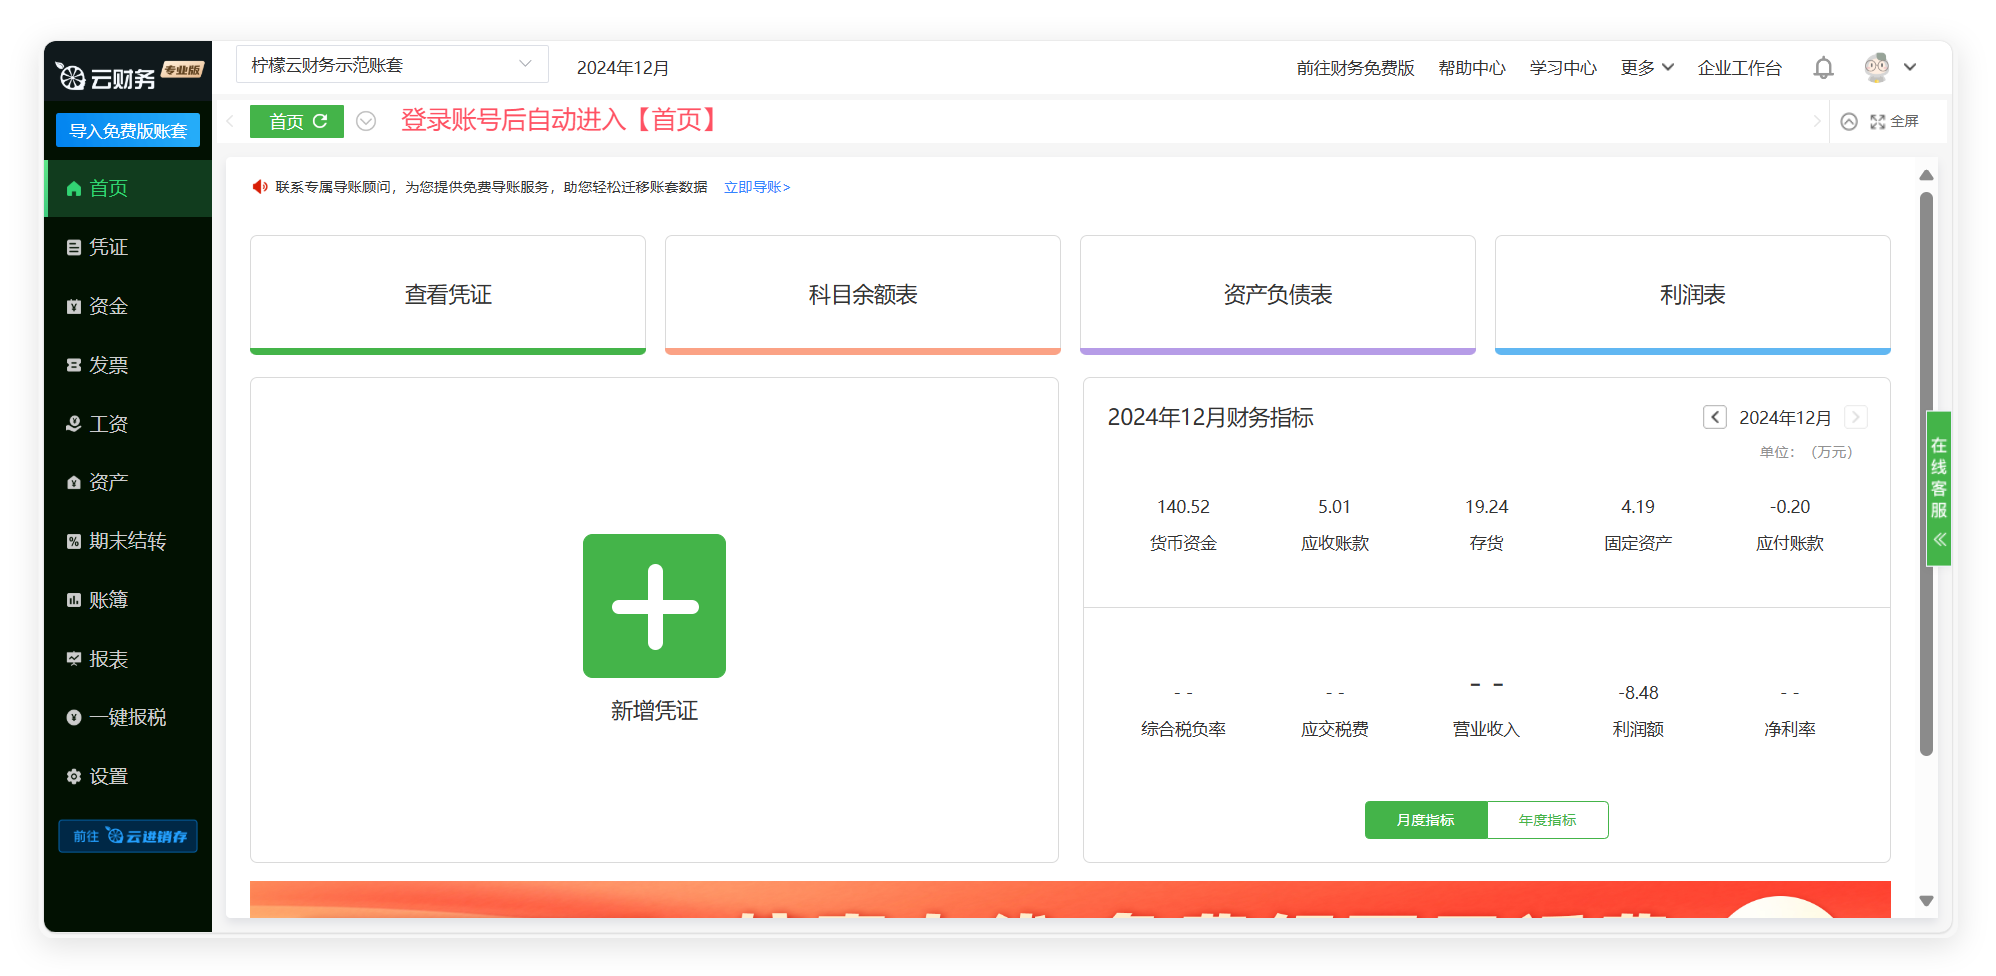Open 凭证 in the sidebar
The height and width of the screenshot is (976, 1996).
click(x=108, y=247)
